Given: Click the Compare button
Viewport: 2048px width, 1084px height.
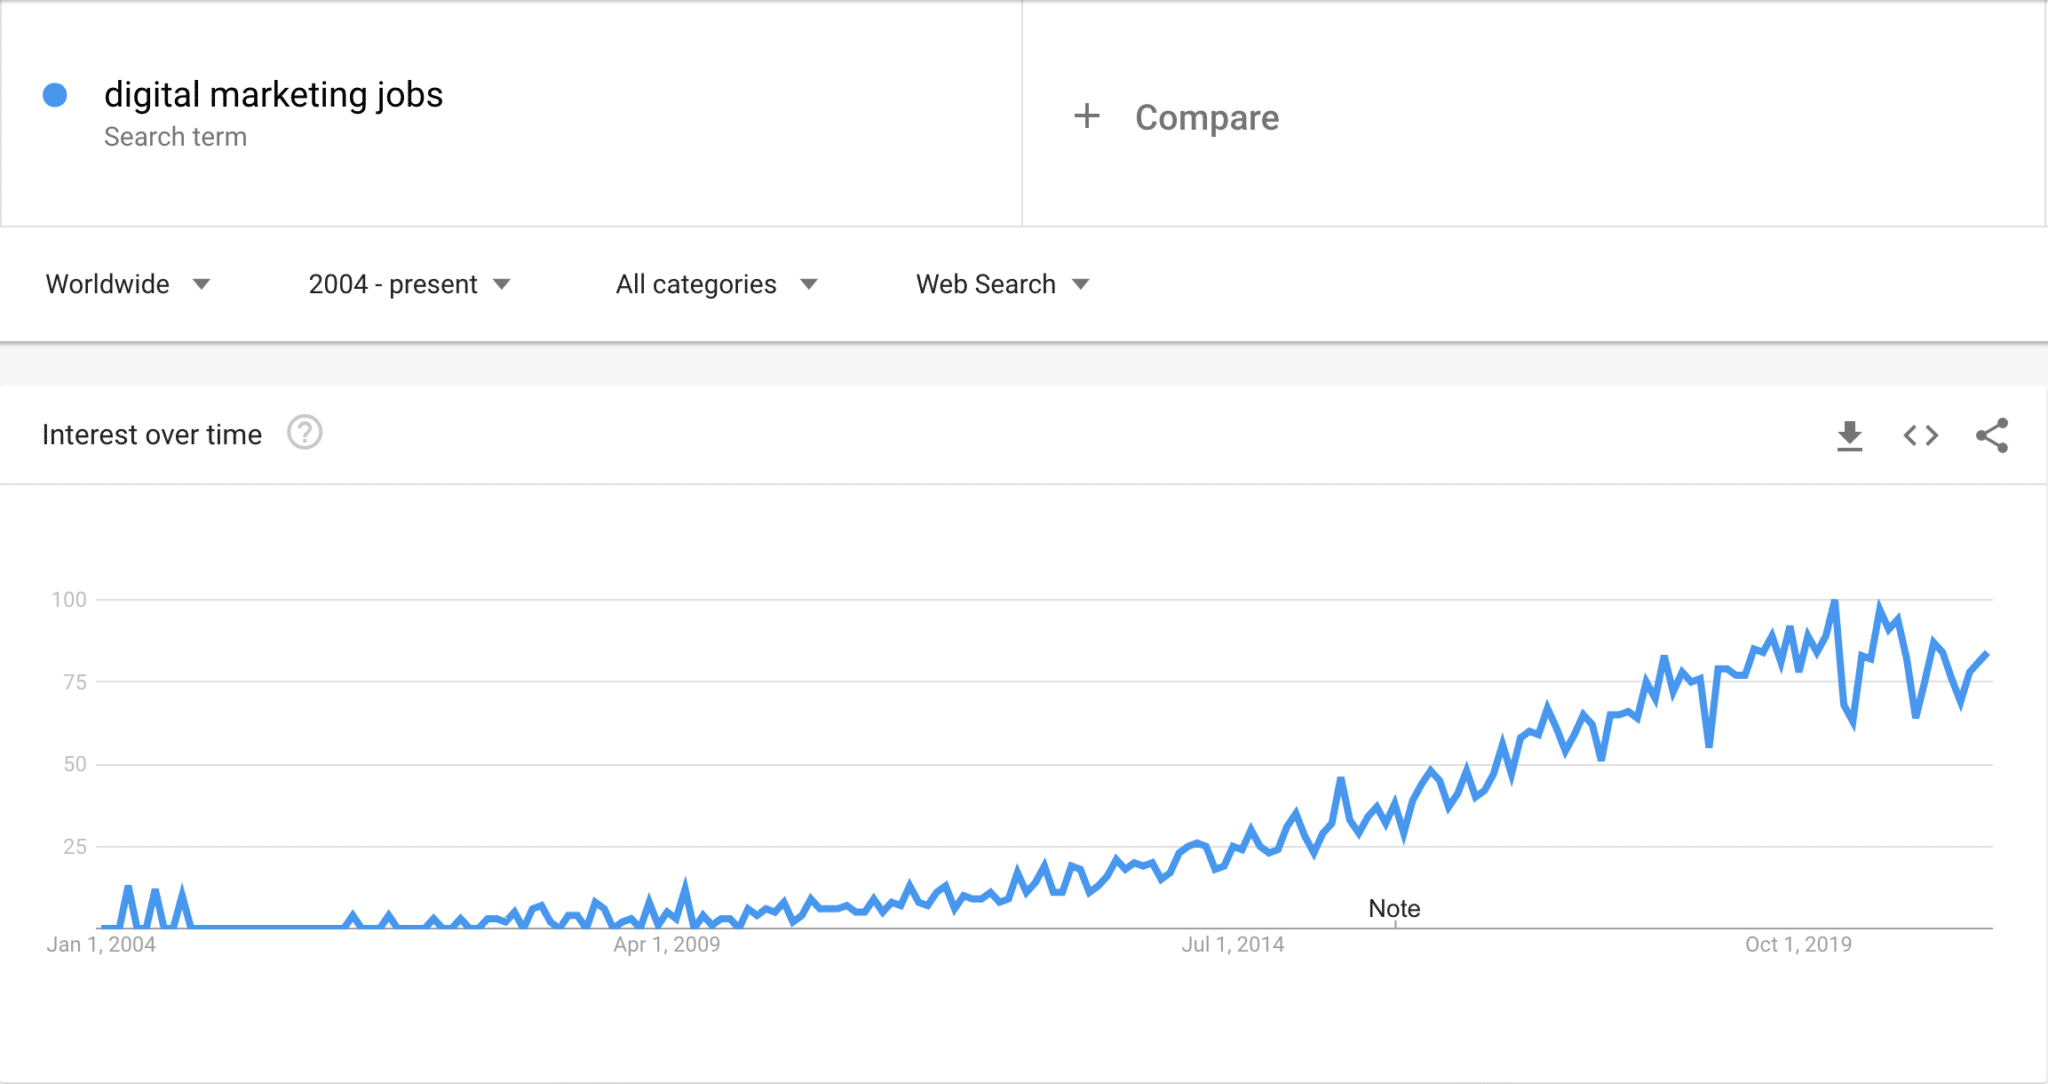Looking at the screenshot, I should (x=1206, y=118).
